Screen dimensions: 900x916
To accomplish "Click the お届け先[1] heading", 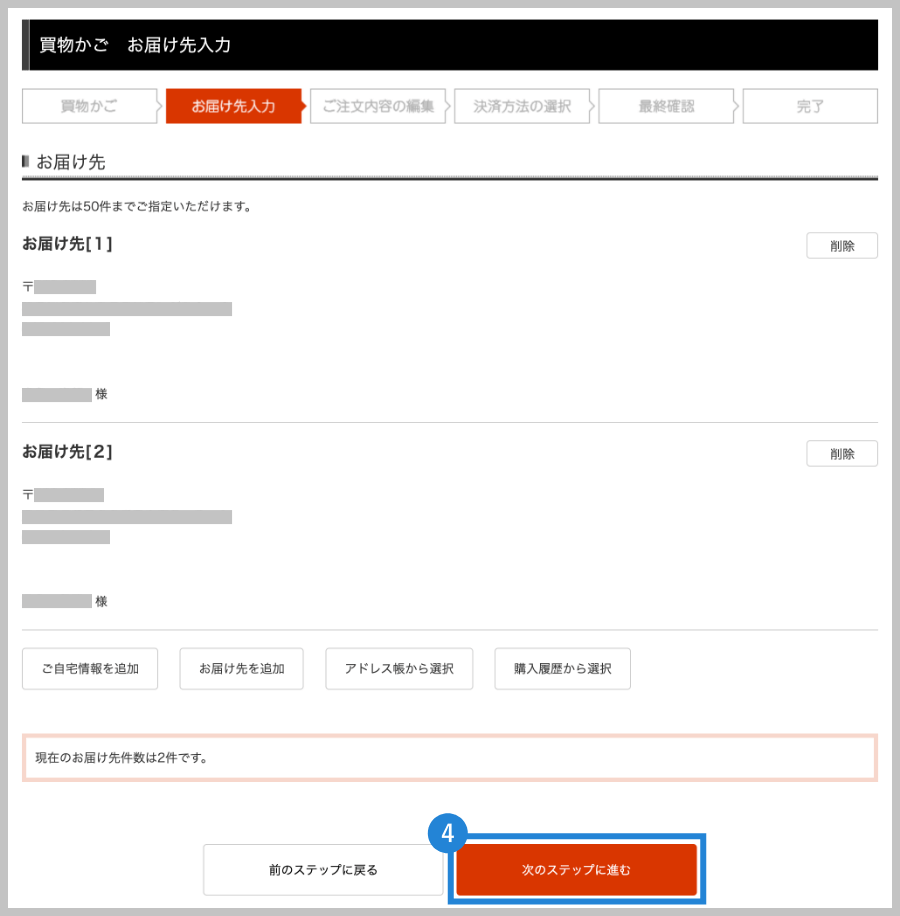I will tap(67, 244).
